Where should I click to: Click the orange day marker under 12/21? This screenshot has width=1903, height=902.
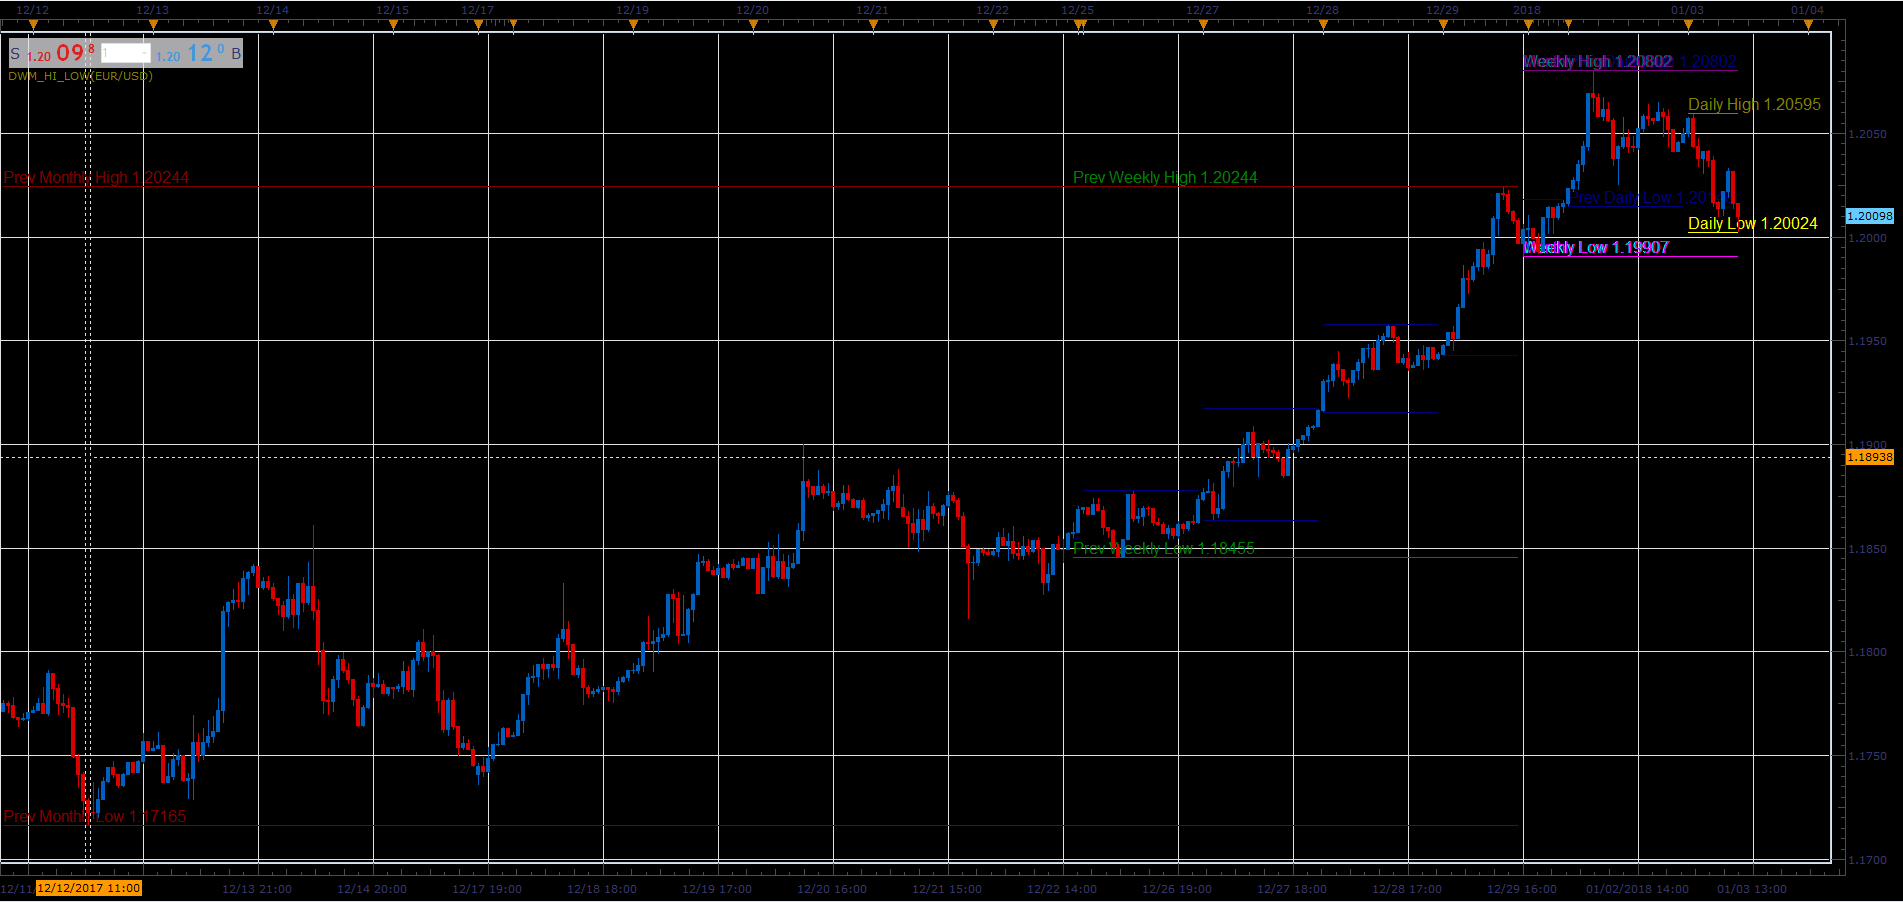[873, 27]
